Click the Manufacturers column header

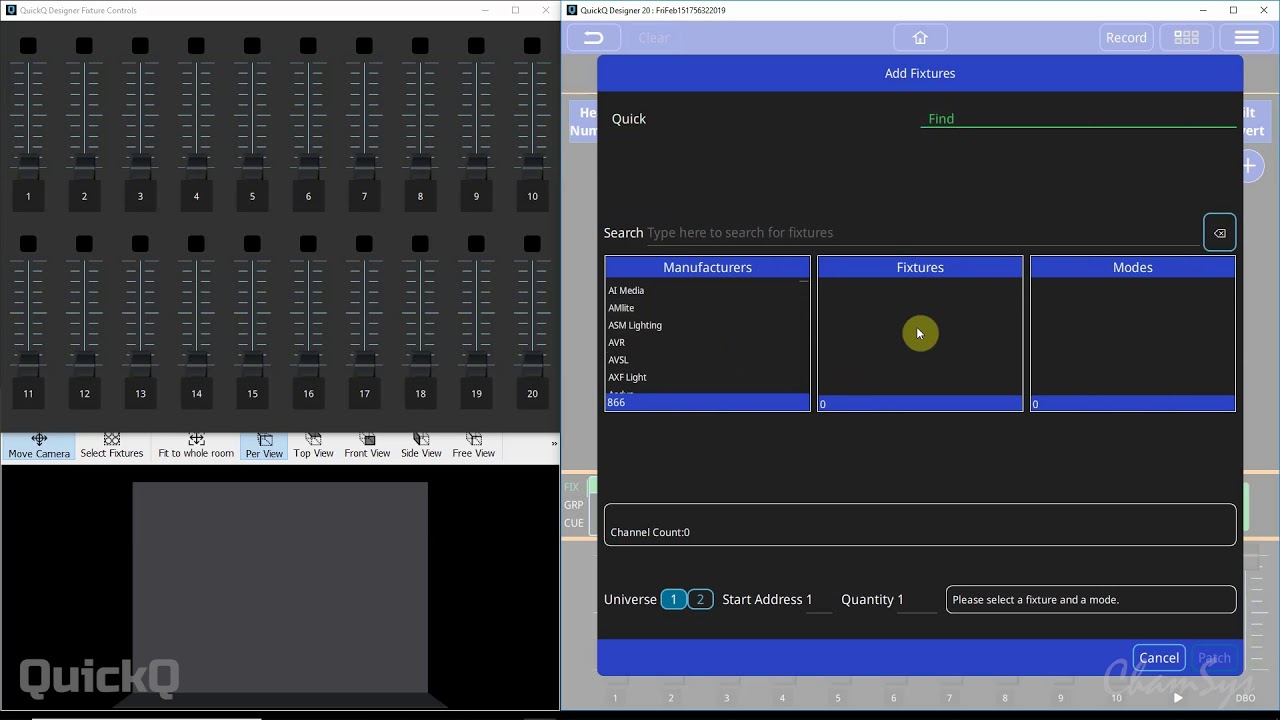[x=707, y=267]
